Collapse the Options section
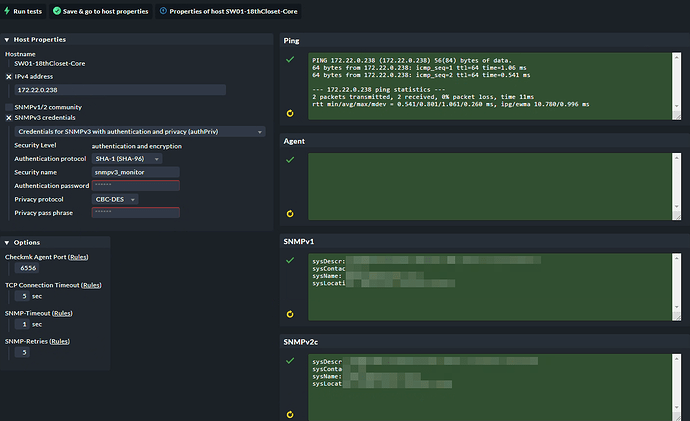 click(8, 242)
